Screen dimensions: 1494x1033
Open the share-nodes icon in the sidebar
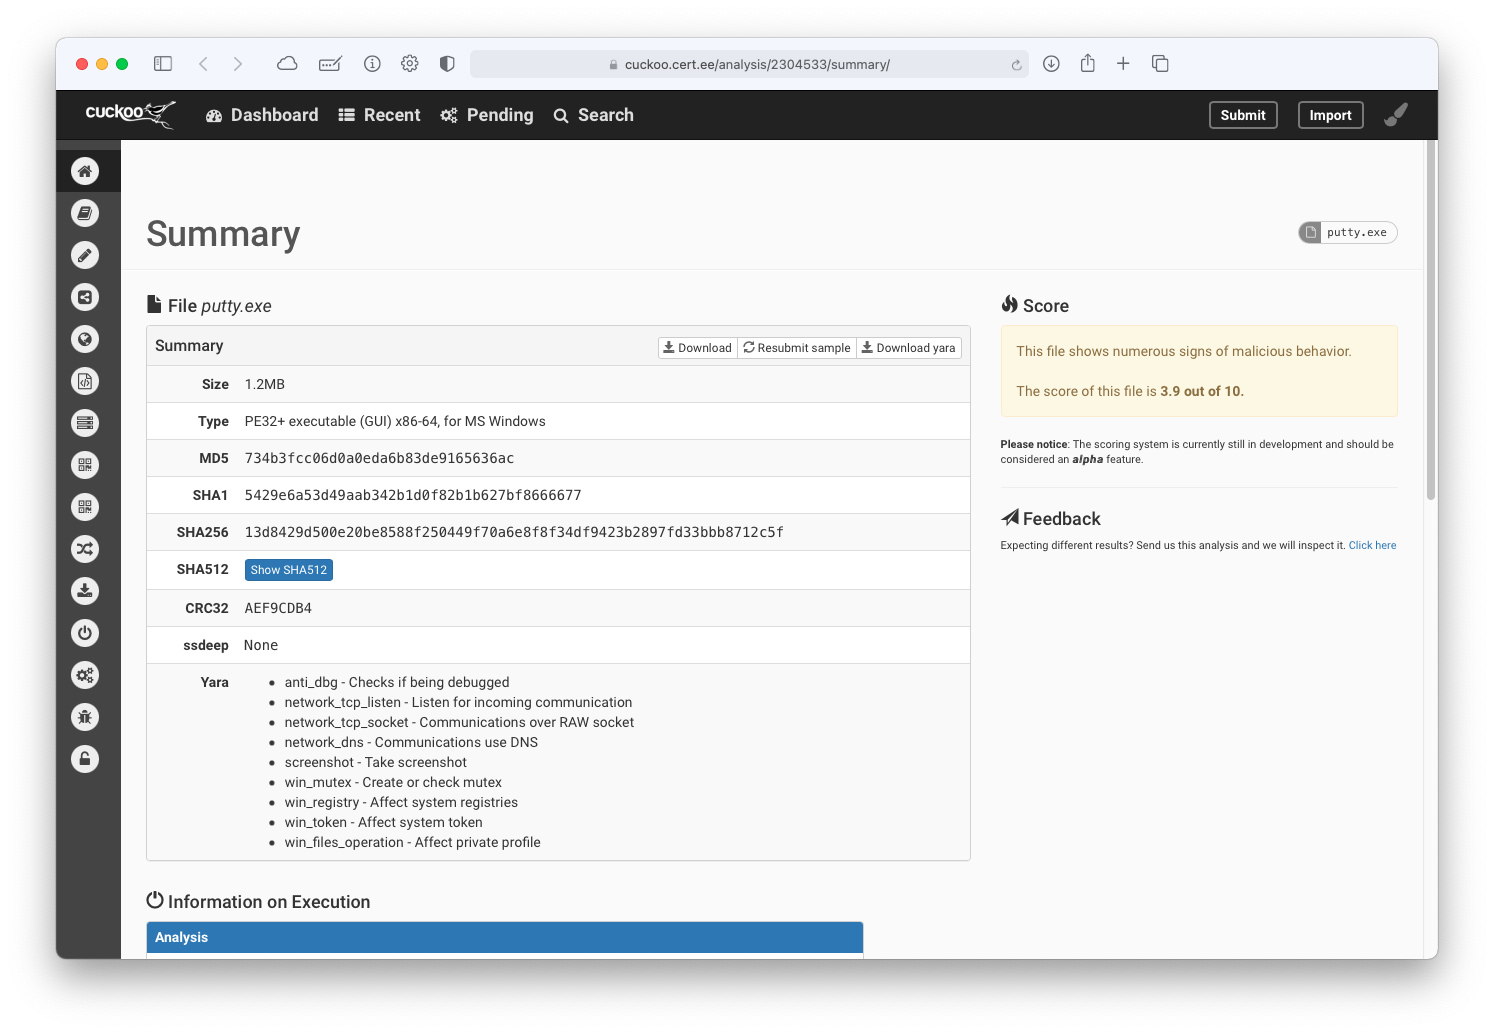click(85, 297)
